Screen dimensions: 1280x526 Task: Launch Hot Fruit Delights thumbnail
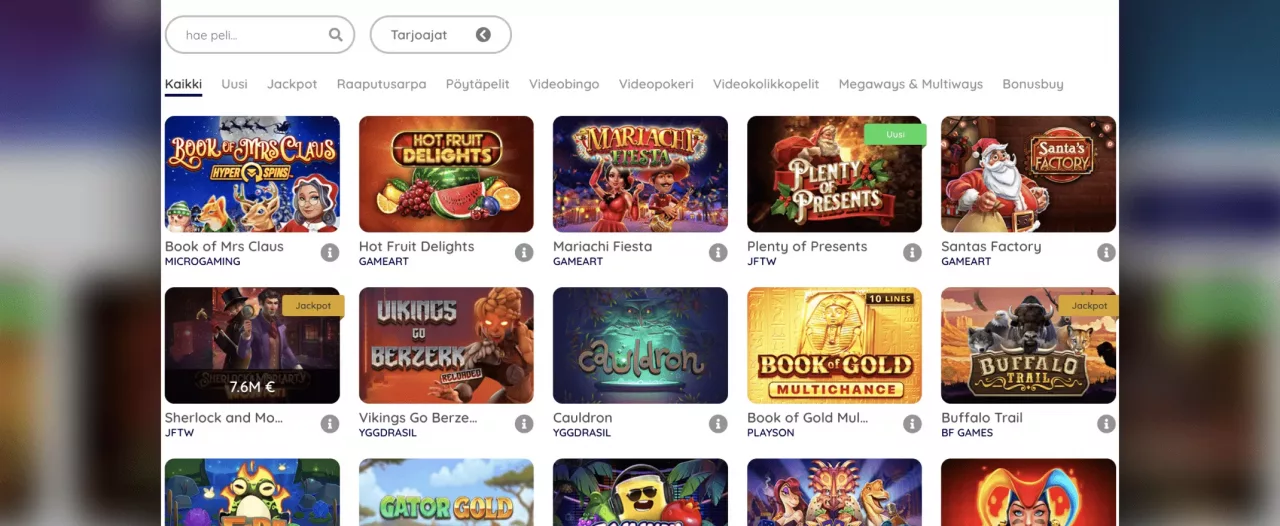pos(446,174)
